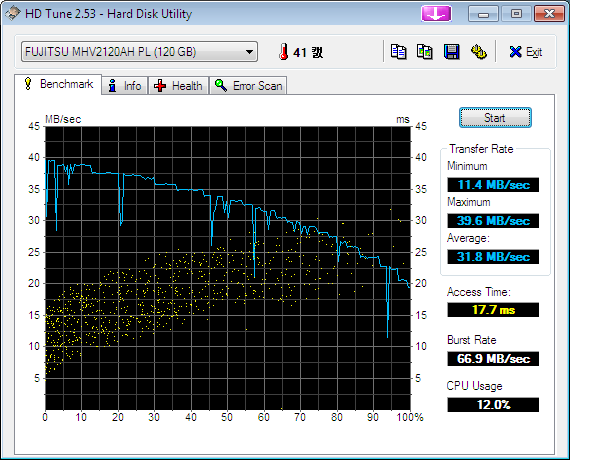Maximize the HD Tune window
Image resolution: width=614 pixels, height=460 pixels.
pos(516,14)
